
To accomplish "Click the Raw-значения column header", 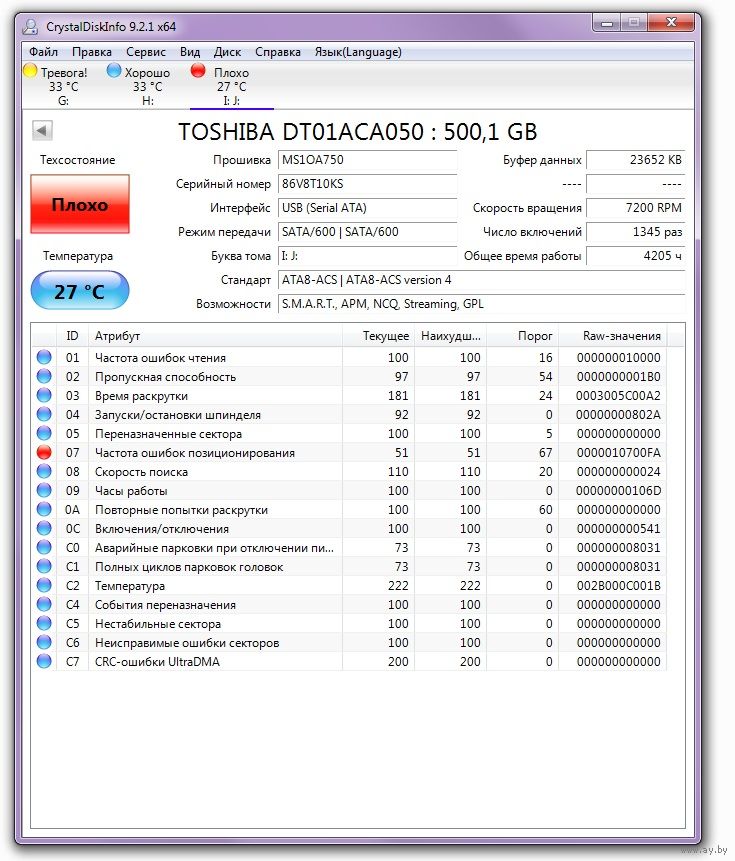I will [x=613, y=336].
